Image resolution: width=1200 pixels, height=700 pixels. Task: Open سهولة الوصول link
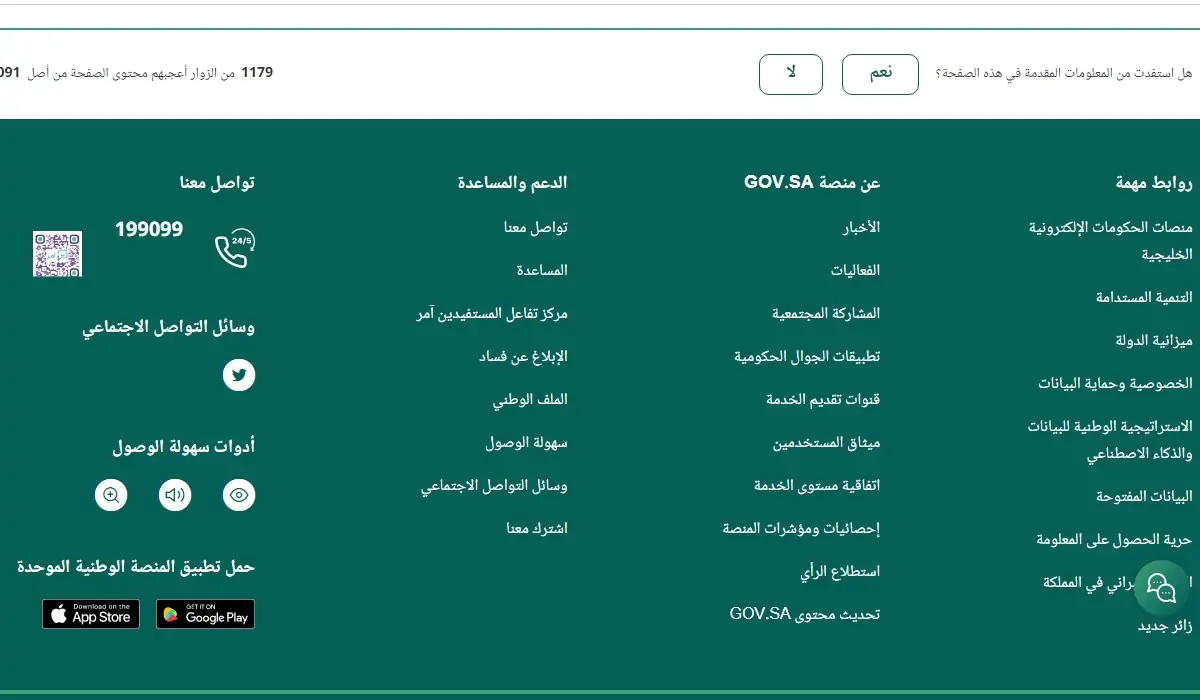click(527, 442)
